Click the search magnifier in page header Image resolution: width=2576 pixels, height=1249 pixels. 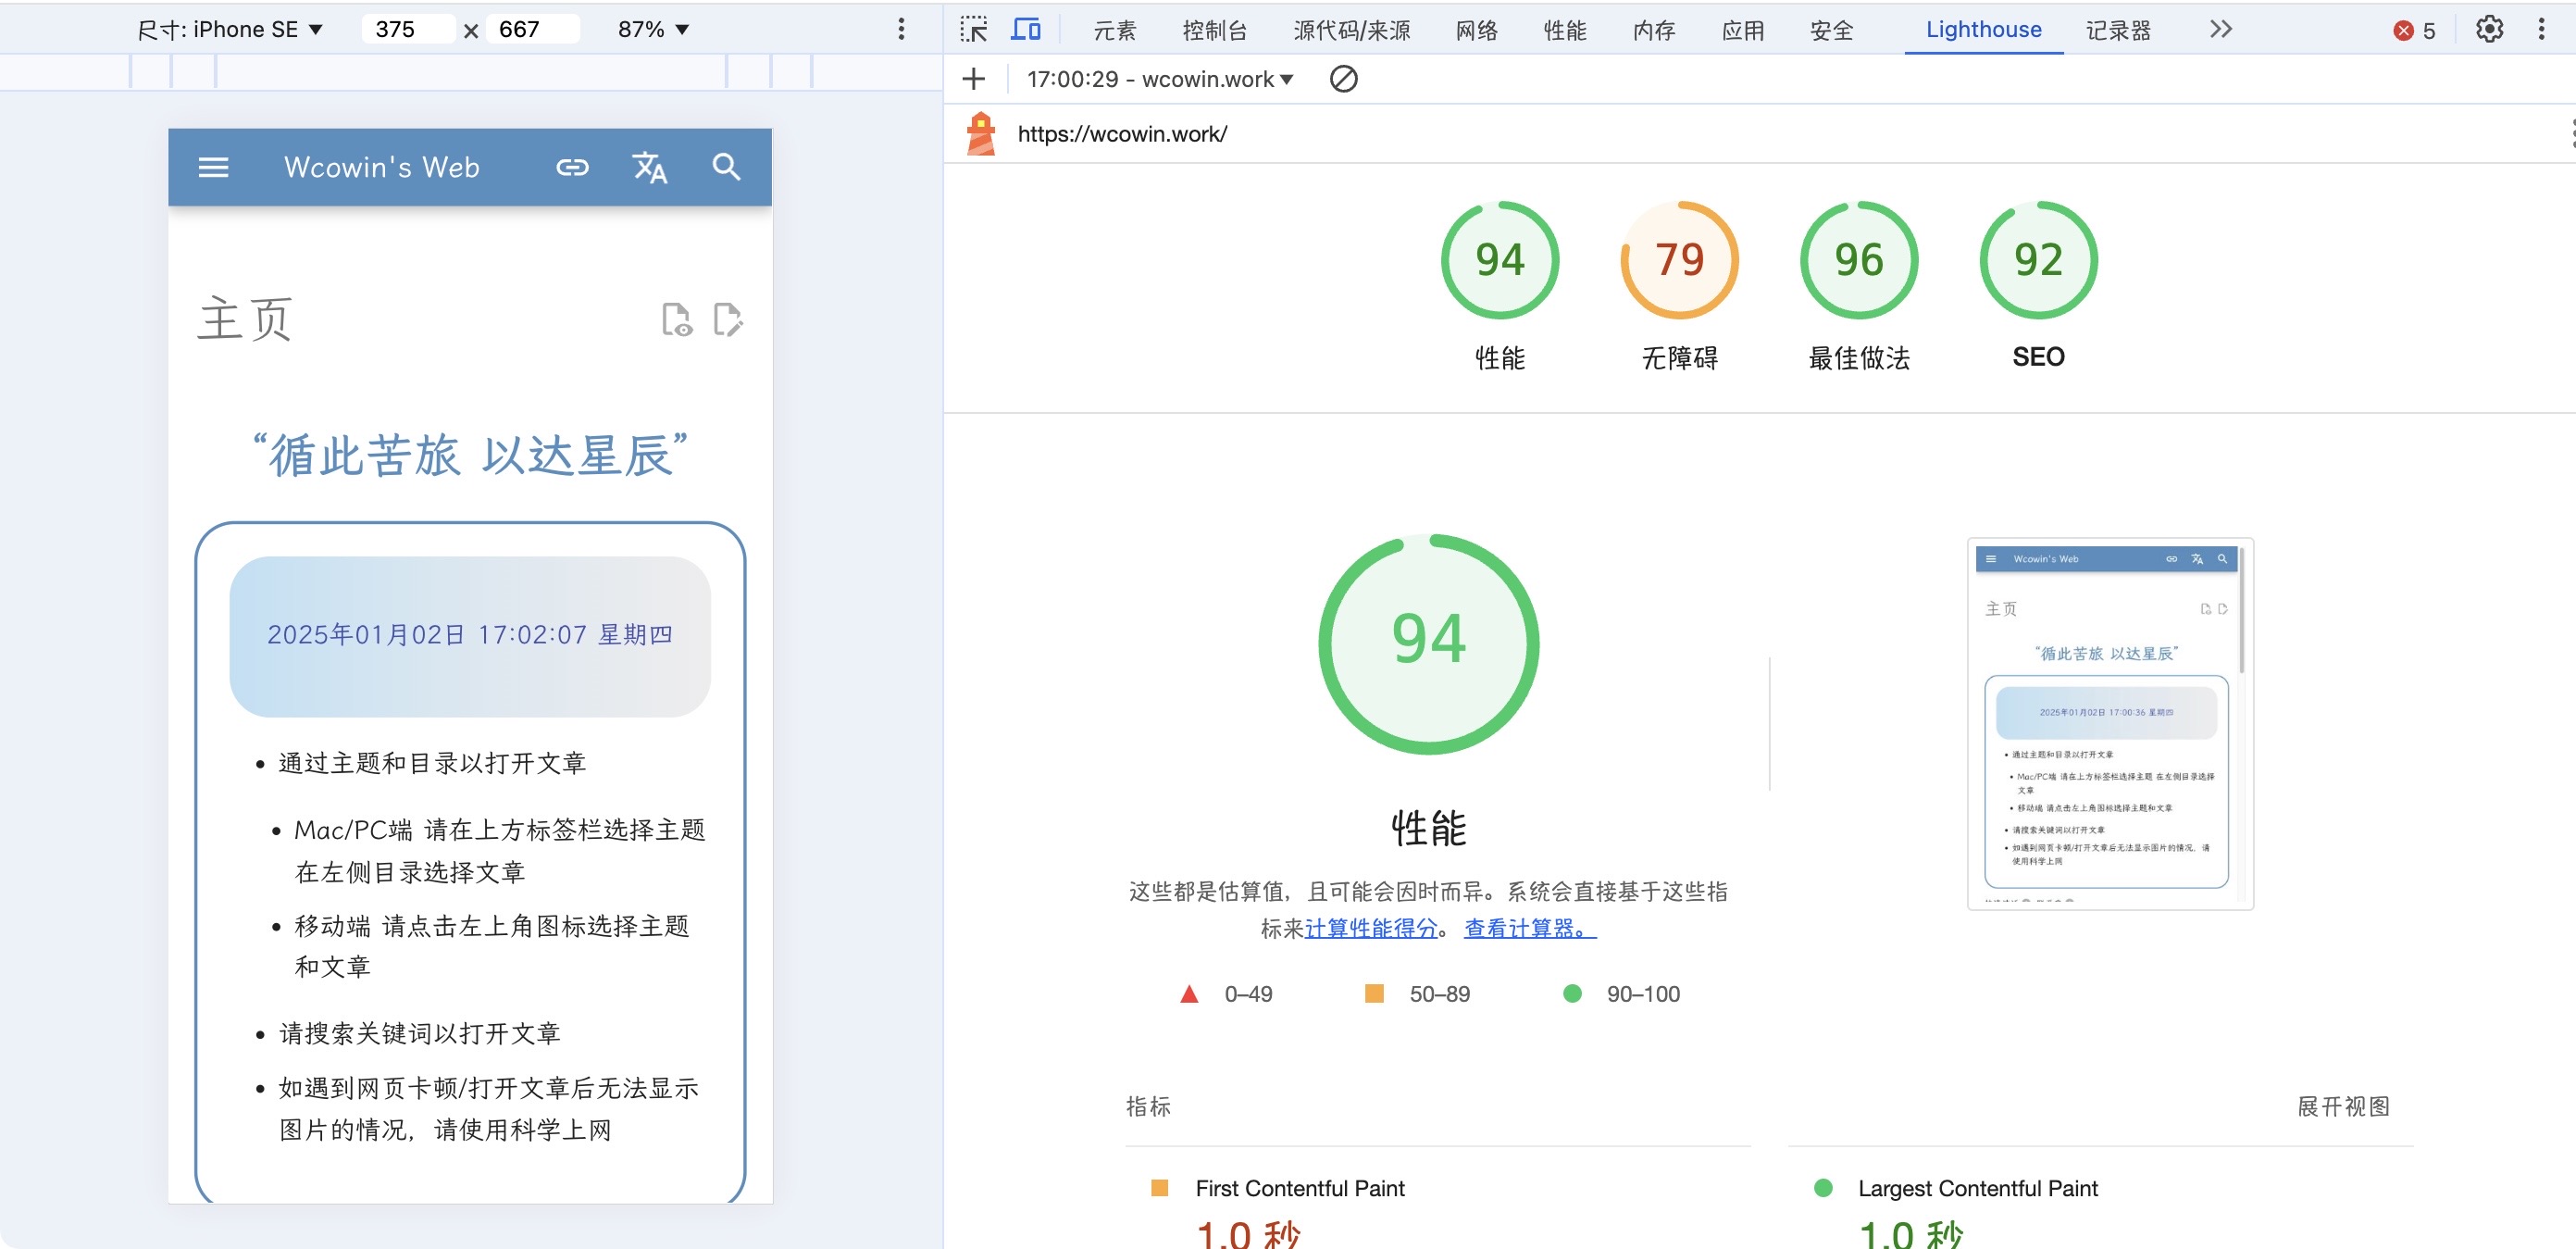pyautogui.click(x=727, y=167)
